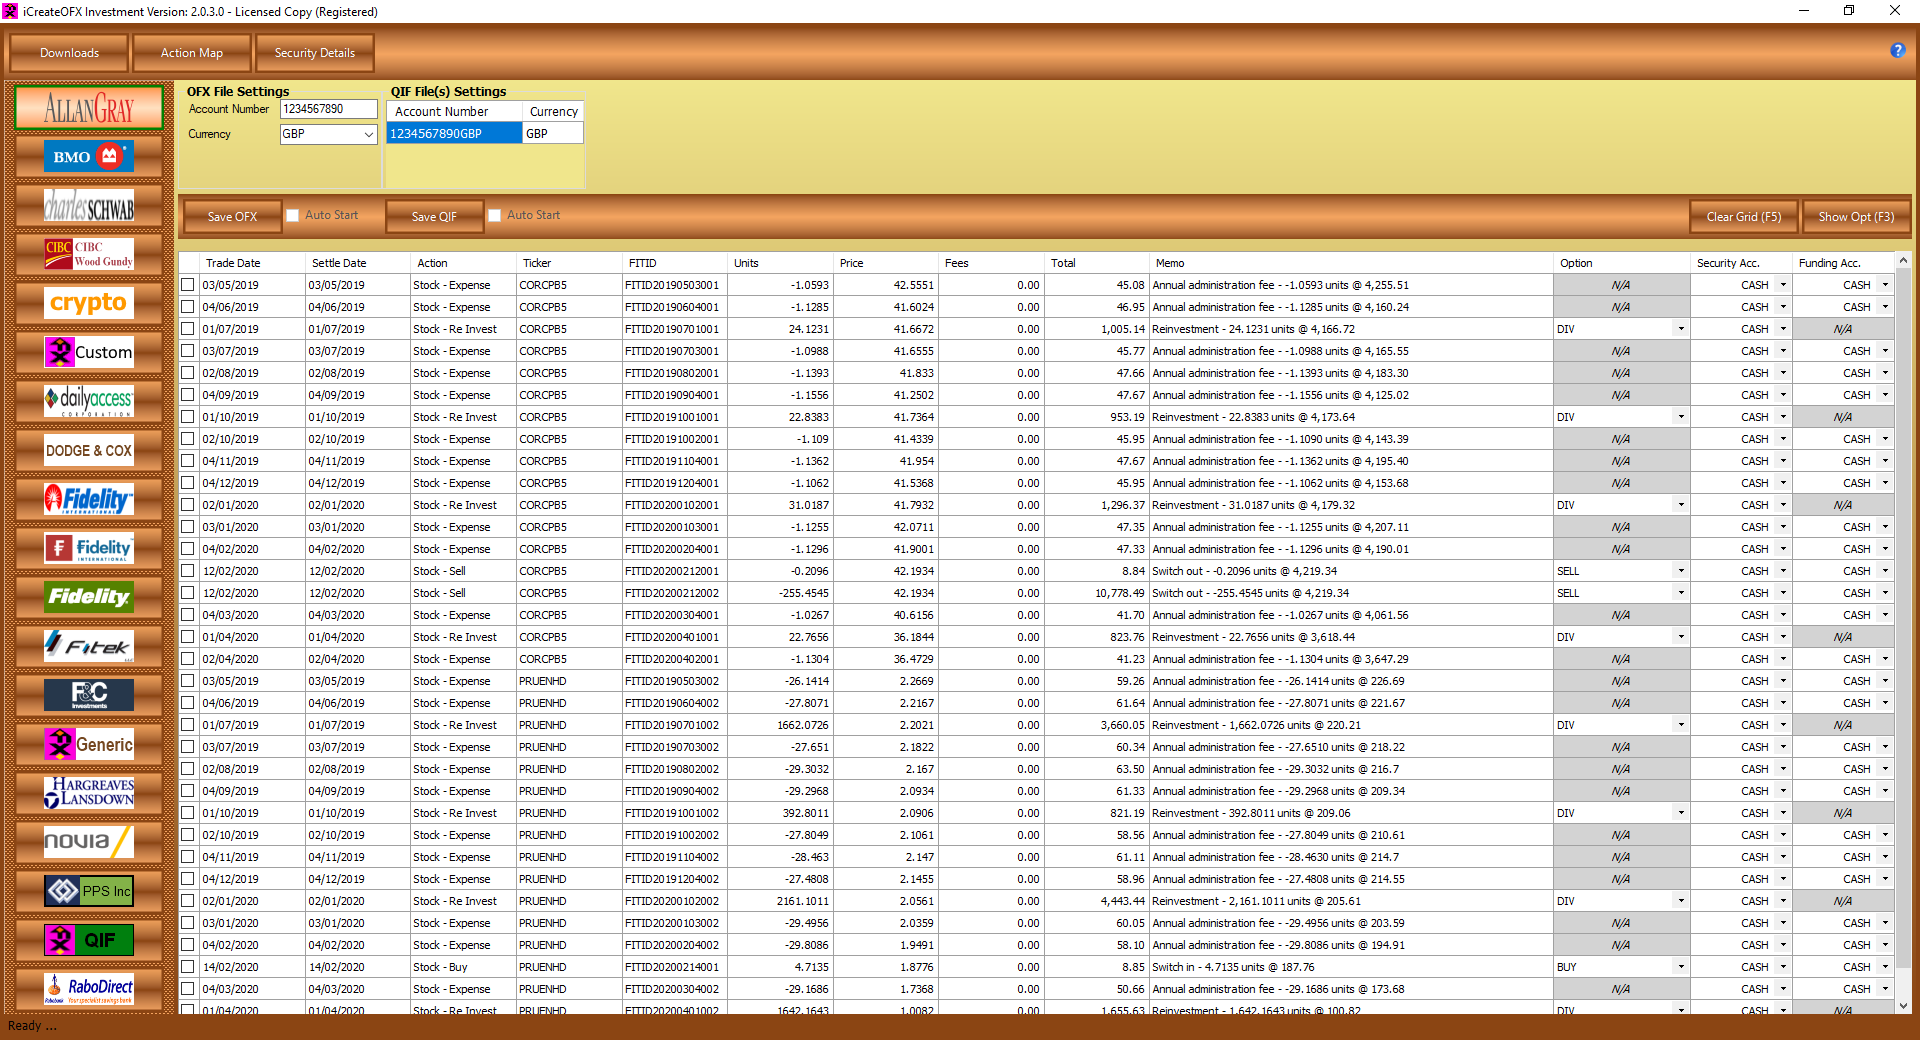This screenshot has height=1040, width=1920.
Task: Select the Hargreaves Lansdown icon
Action: click(88, 793)
